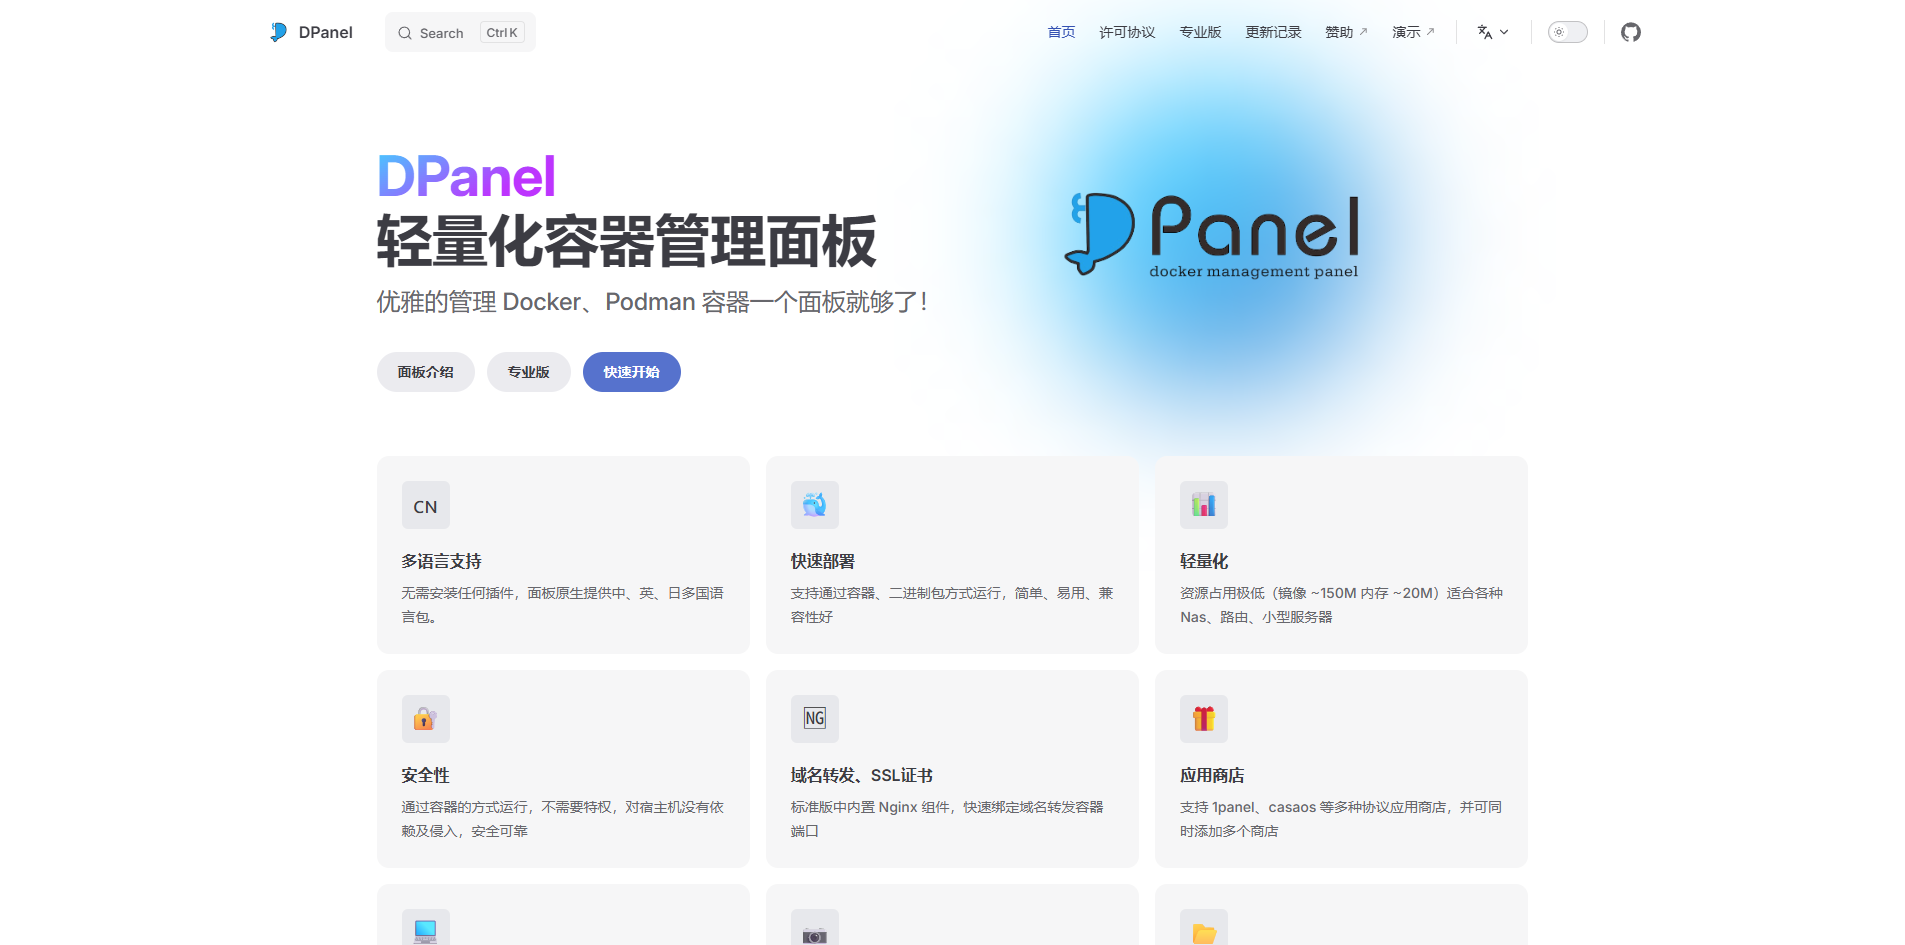Image resolution: width=1905 pixels, height=945 pixels.
Task: Click the DPanel whale logo in navbar
Action: pyautogui.click(x=278, y=32)
